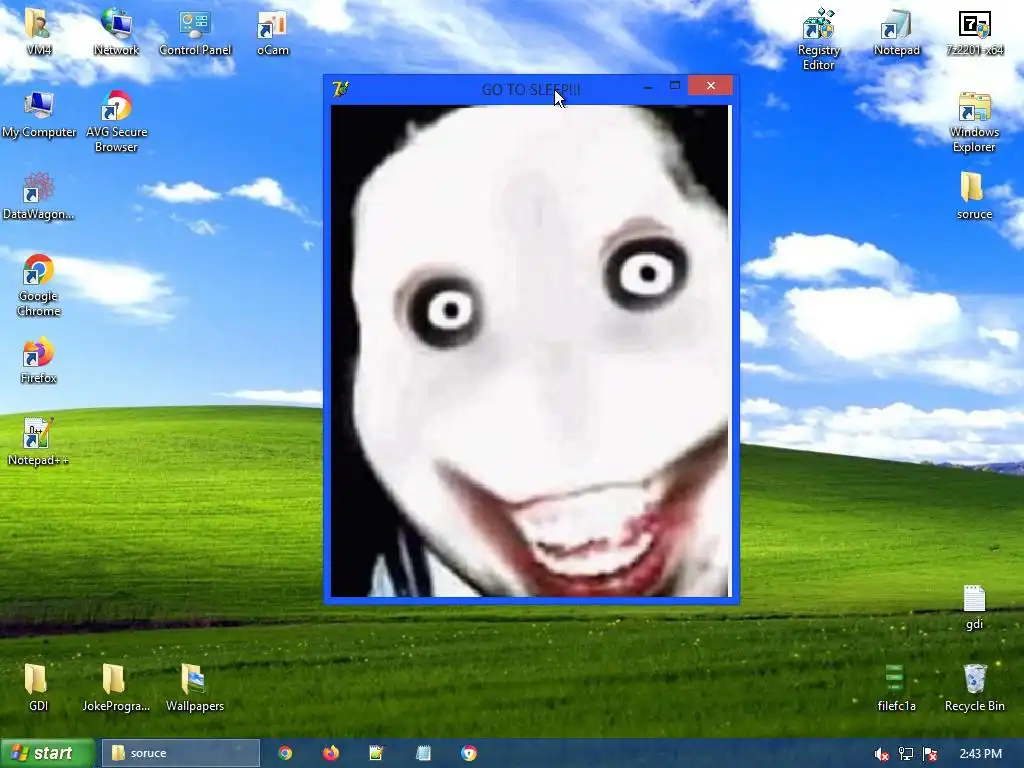Open the start menu
This screenshot has width=1024, height=768.
48,753
